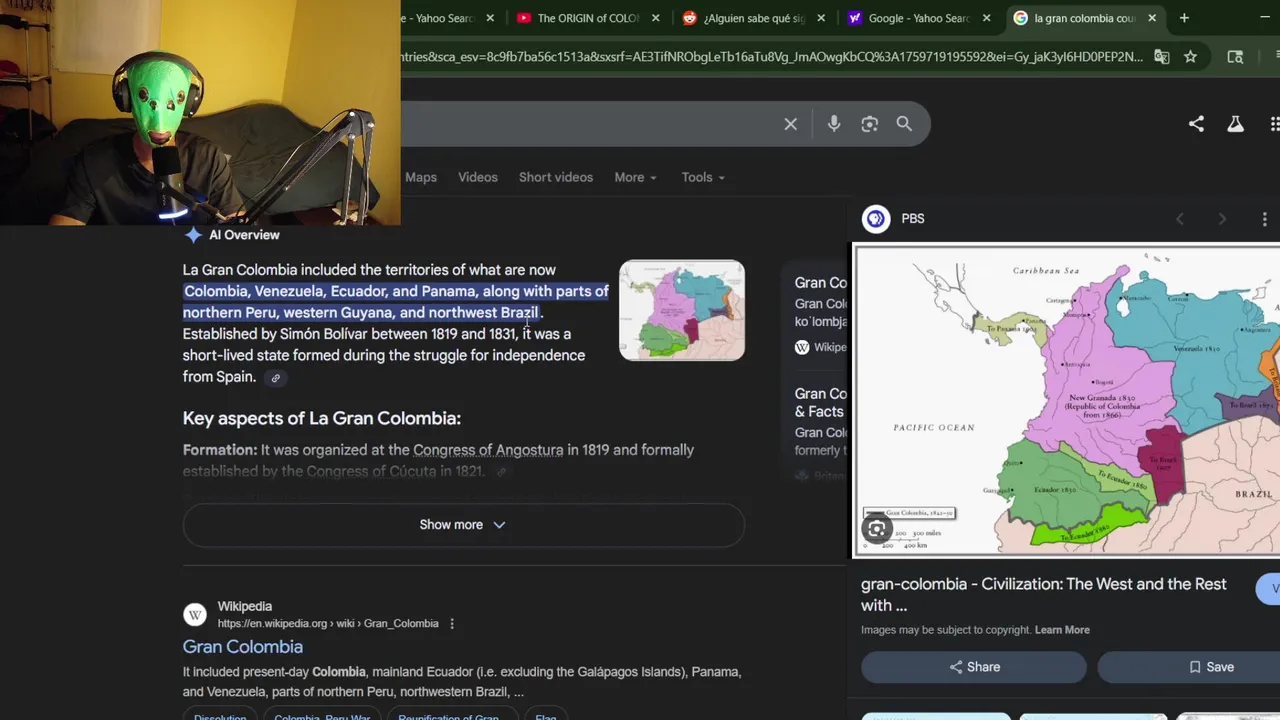The image size is (1280, 720).
Task: Click the 'Congress of Angostura' link
Action: pyautogui.click(x=488, y=450)
